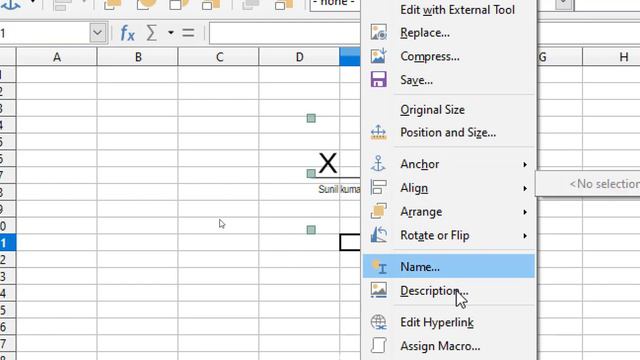Select the highlighted Name... menu entry
The image size is (640, 360).
click(449, 267)
